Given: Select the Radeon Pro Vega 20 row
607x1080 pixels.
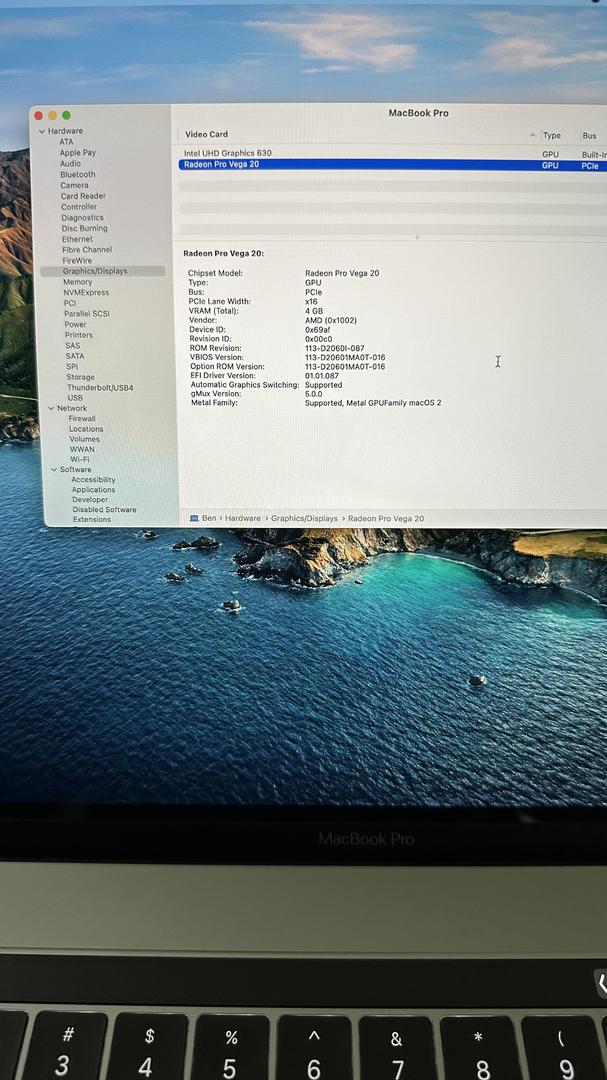Looking at the screenshot, I should [x=393, y=165].
